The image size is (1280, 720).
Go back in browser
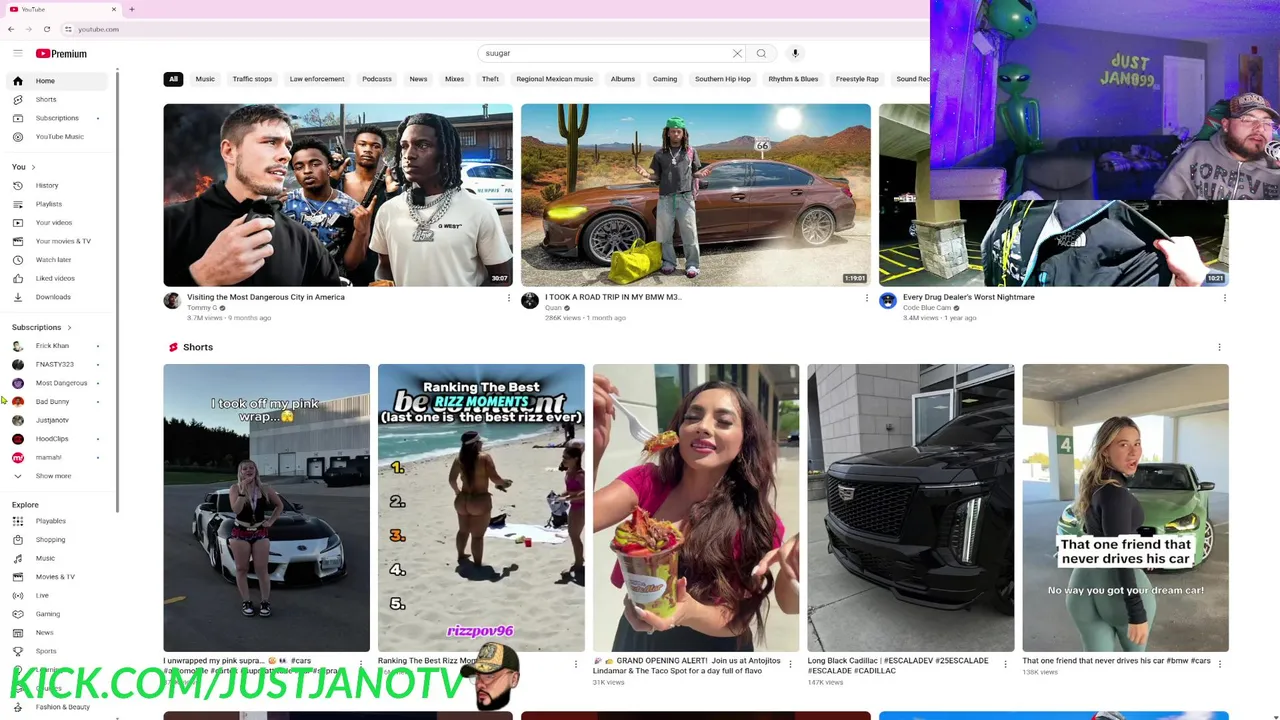click(x=11, y=29)
